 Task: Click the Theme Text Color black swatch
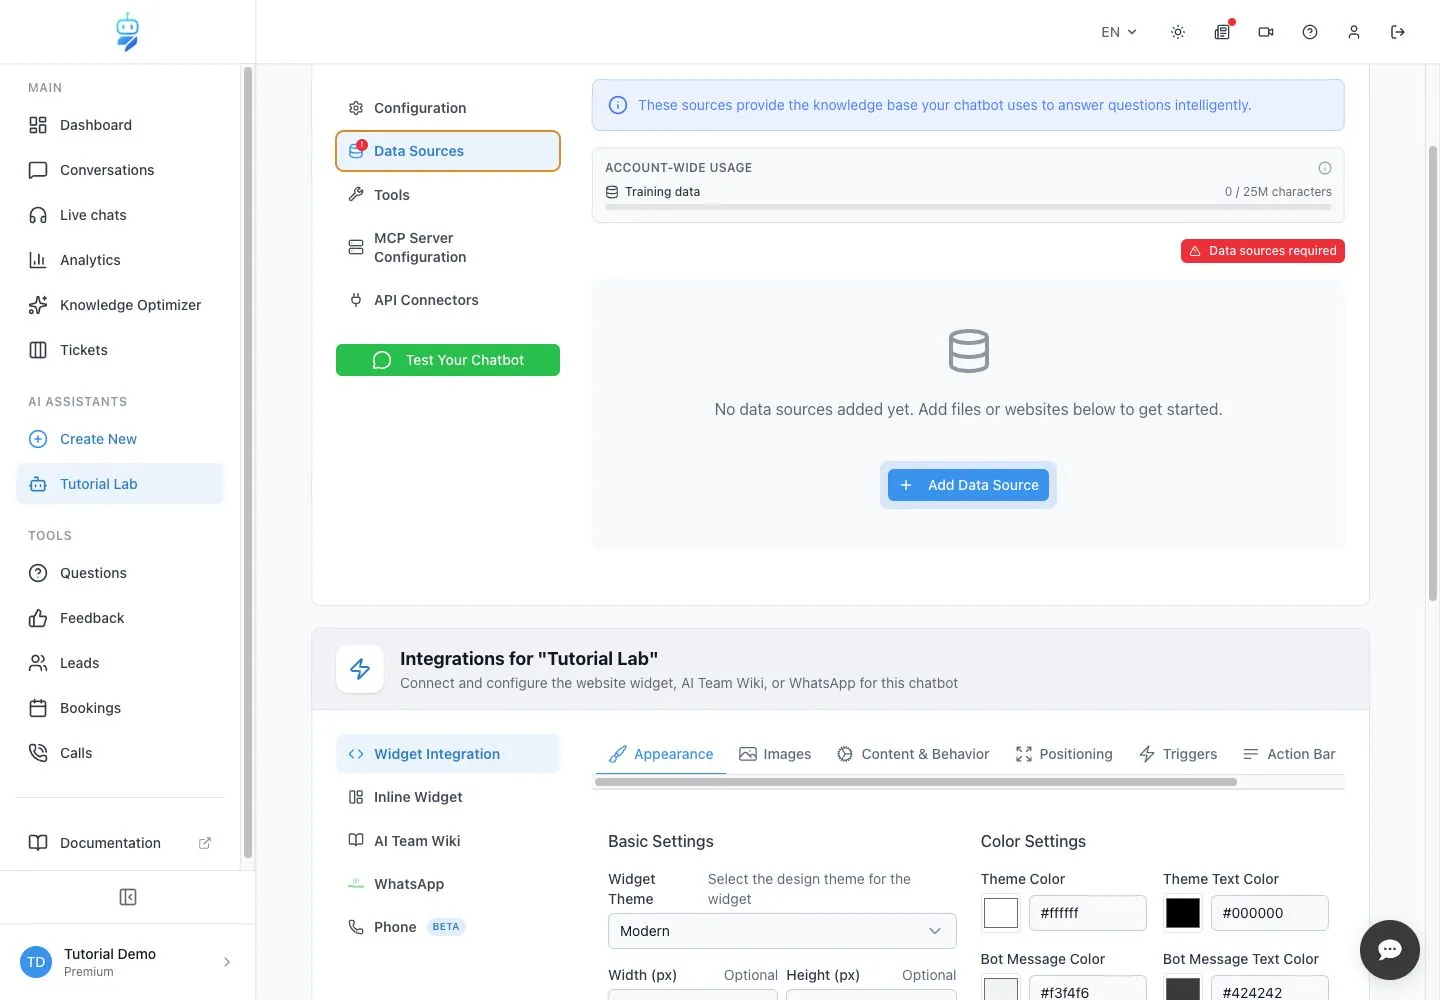[x=1183, y=913]
